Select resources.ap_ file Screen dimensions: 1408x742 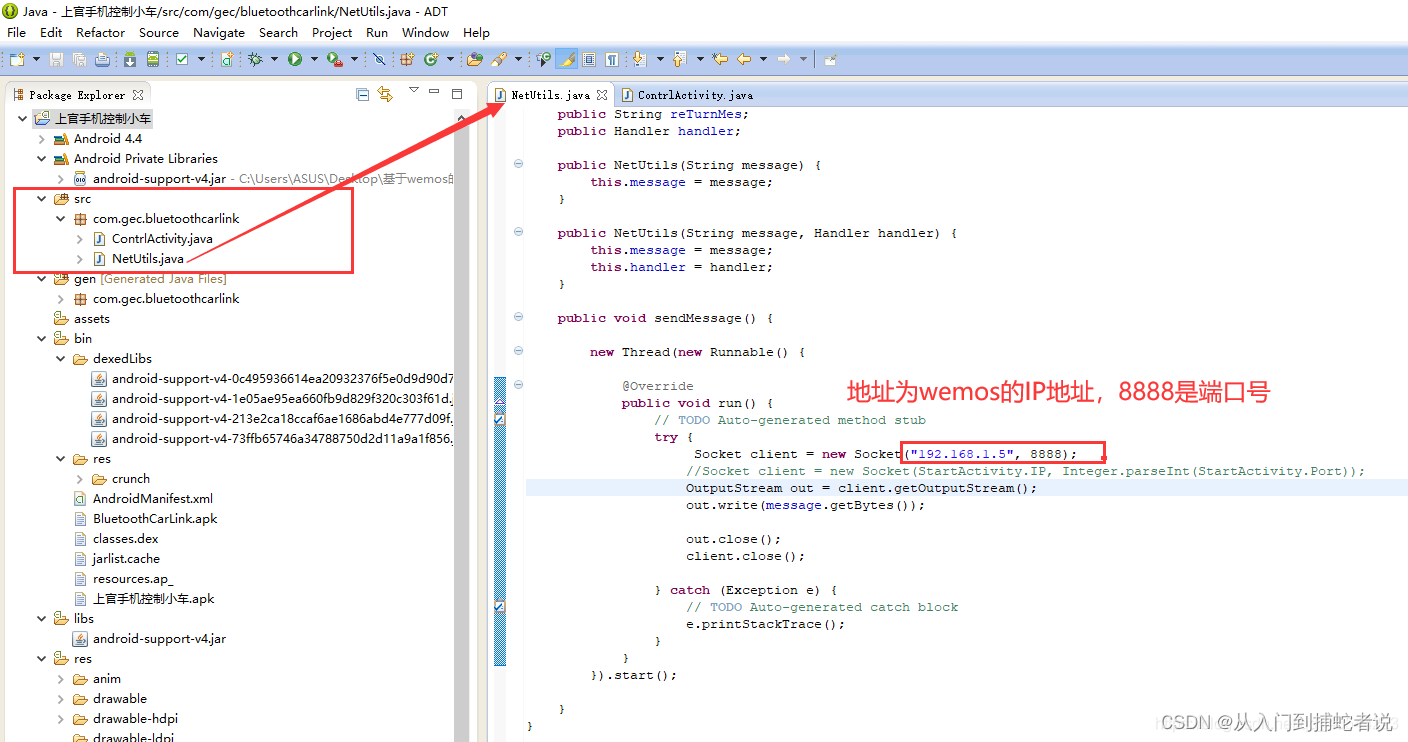[133, 579]
